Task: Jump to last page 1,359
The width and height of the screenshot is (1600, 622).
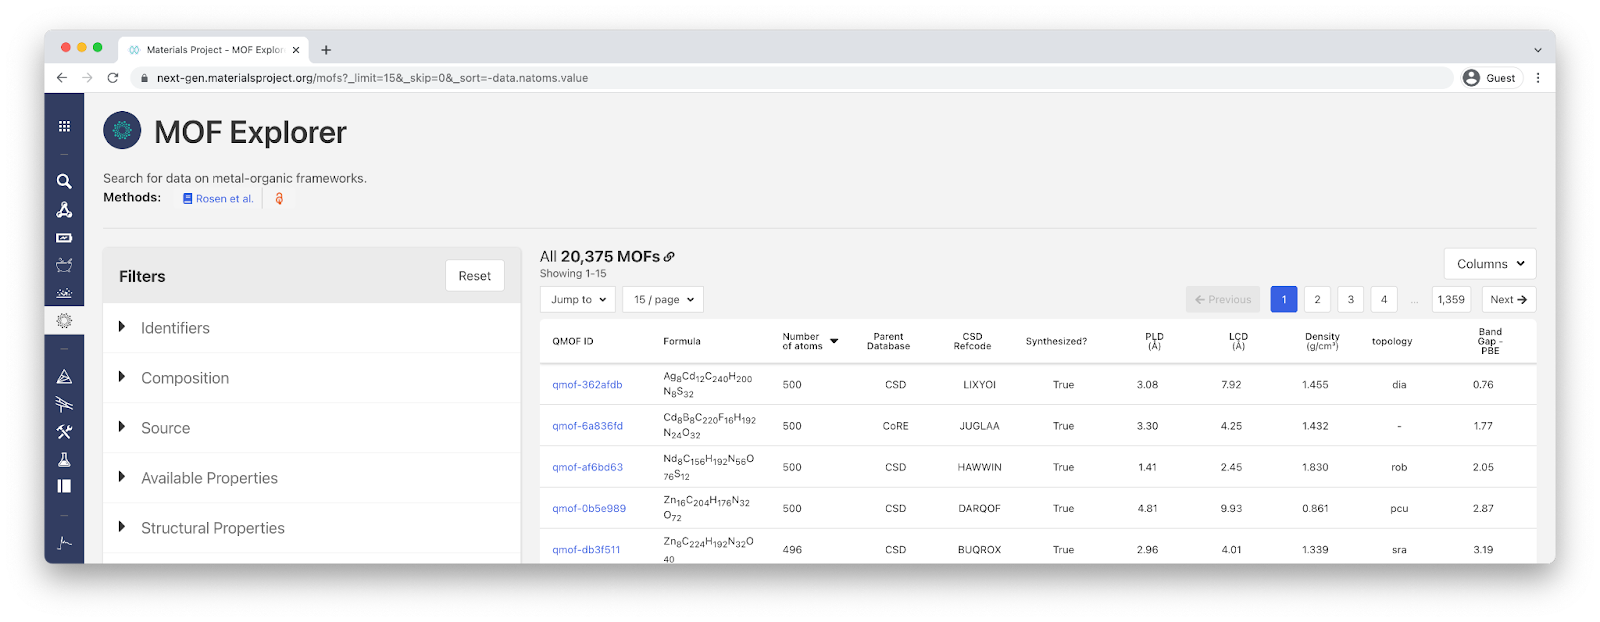Action: click(1451, 299)
